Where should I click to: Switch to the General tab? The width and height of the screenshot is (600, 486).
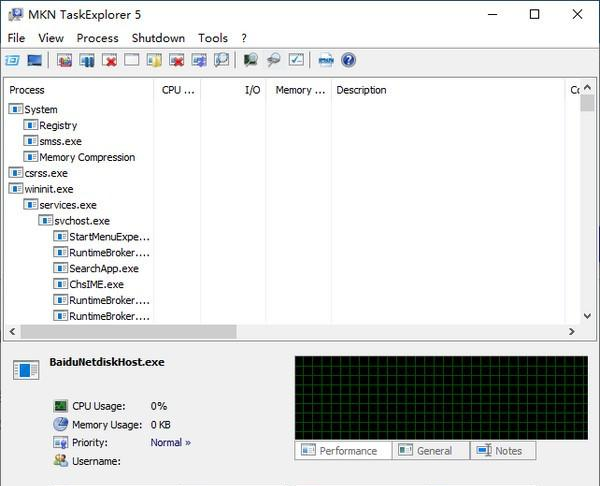tap(431, 450)
